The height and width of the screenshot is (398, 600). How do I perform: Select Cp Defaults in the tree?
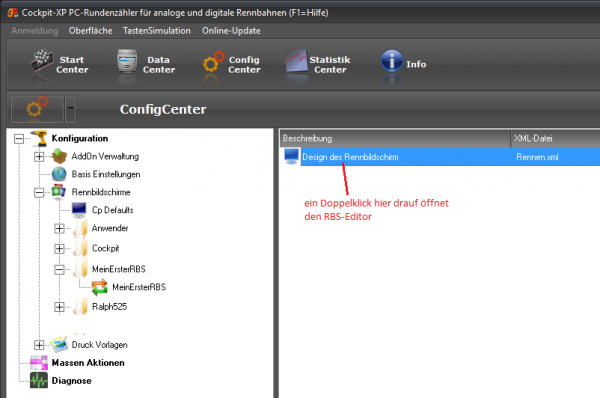pos(112,210)
